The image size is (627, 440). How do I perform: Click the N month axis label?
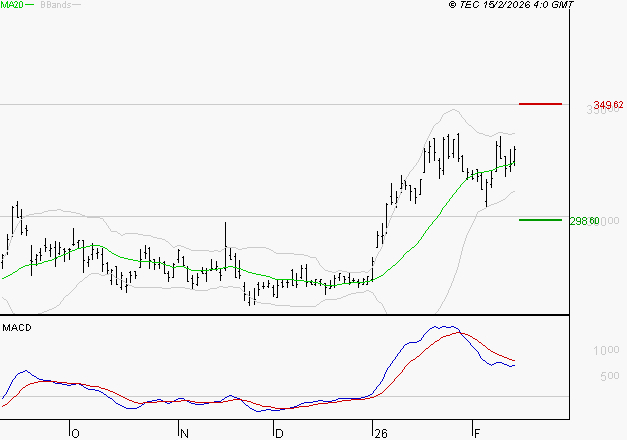coord(184,434)
